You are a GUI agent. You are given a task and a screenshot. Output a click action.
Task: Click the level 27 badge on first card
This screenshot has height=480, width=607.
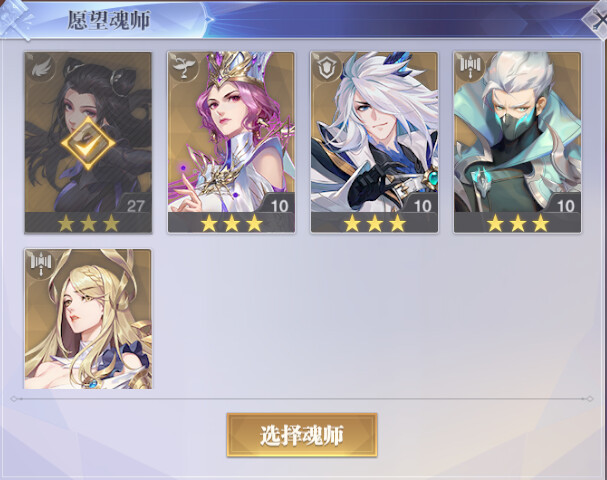(135, 205)
